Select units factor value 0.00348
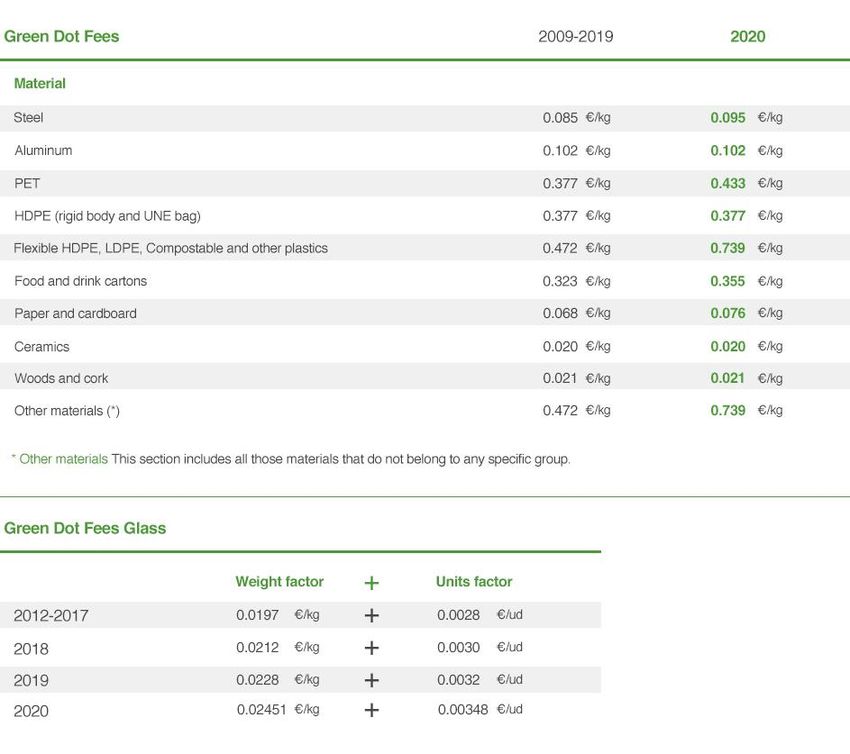 point(463,710)
